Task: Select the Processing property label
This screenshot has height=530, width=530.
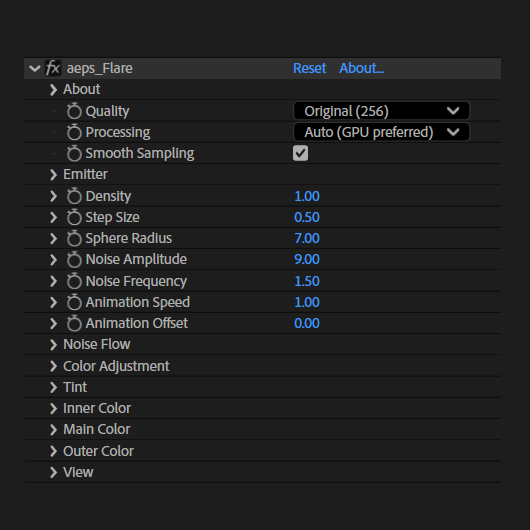Action: coord(118,132)
